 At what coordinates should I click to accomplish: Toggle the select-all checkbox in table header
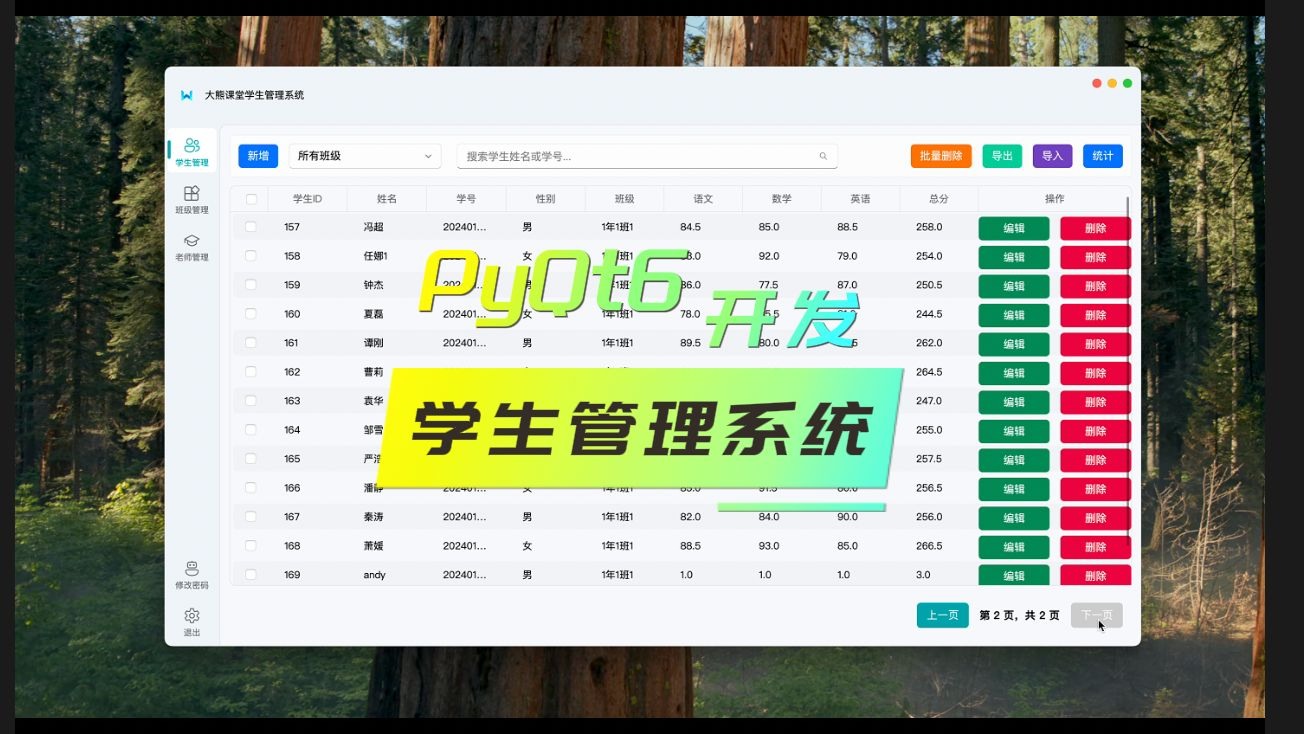point(251,198)
